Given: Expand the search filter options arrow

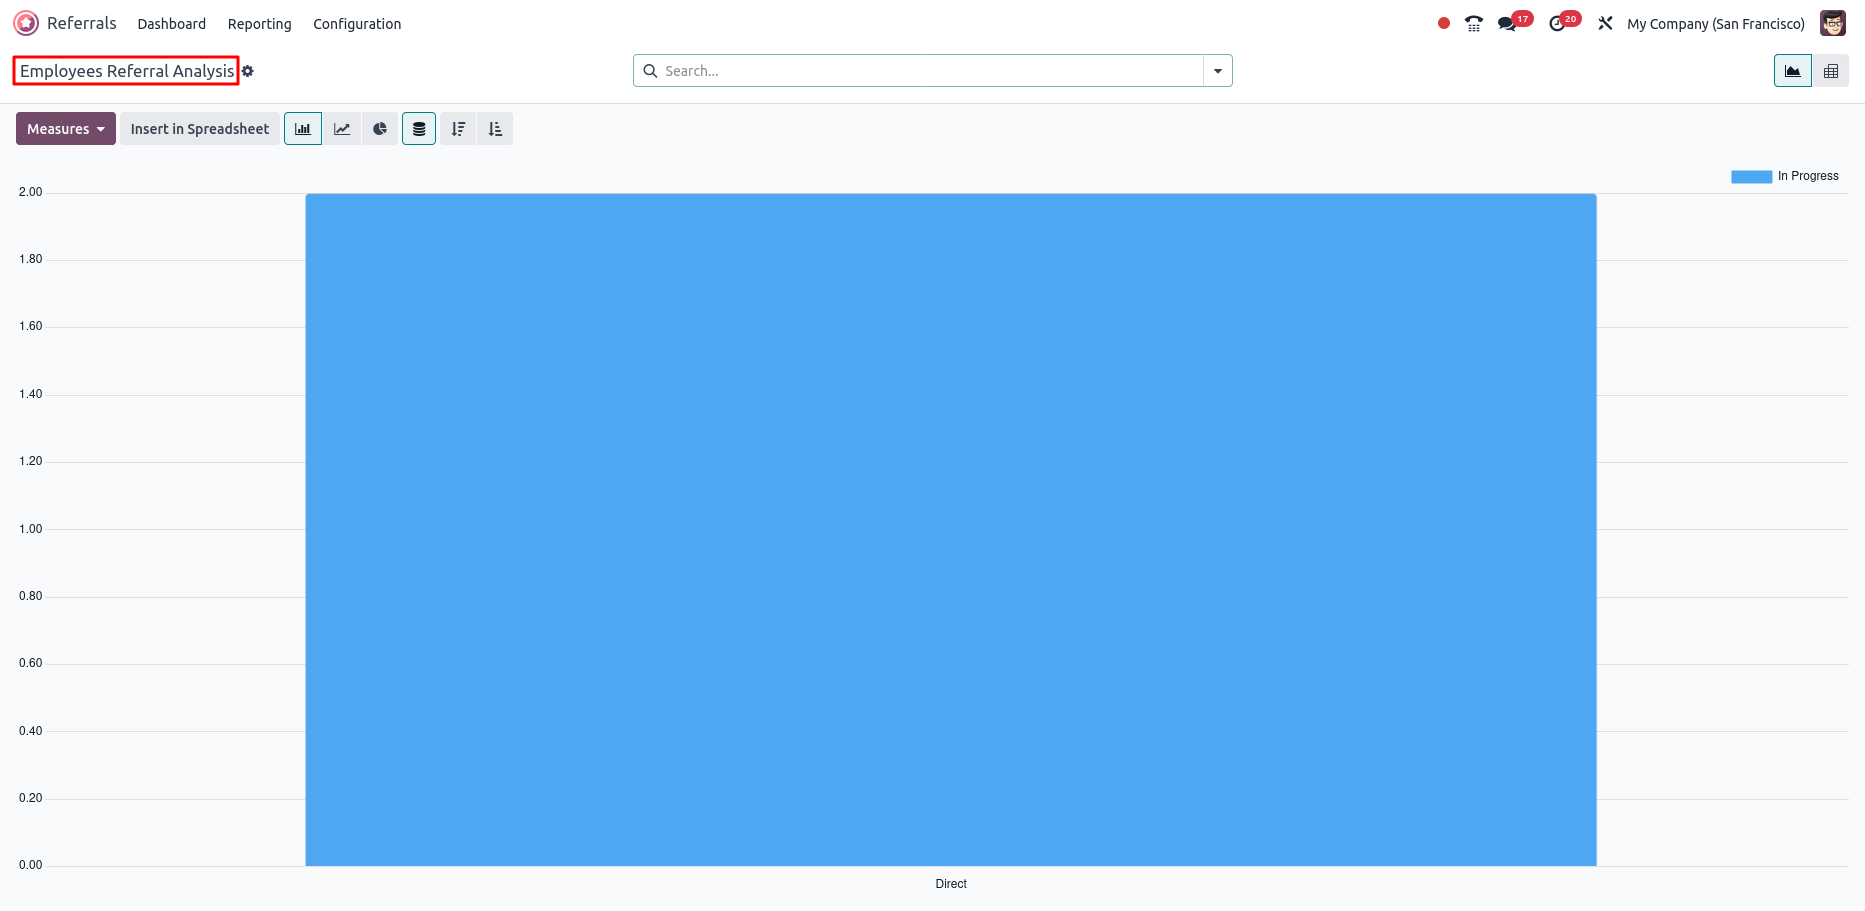Looking at the screenshot, I should pyautogui.click(x=1218, y=71).
